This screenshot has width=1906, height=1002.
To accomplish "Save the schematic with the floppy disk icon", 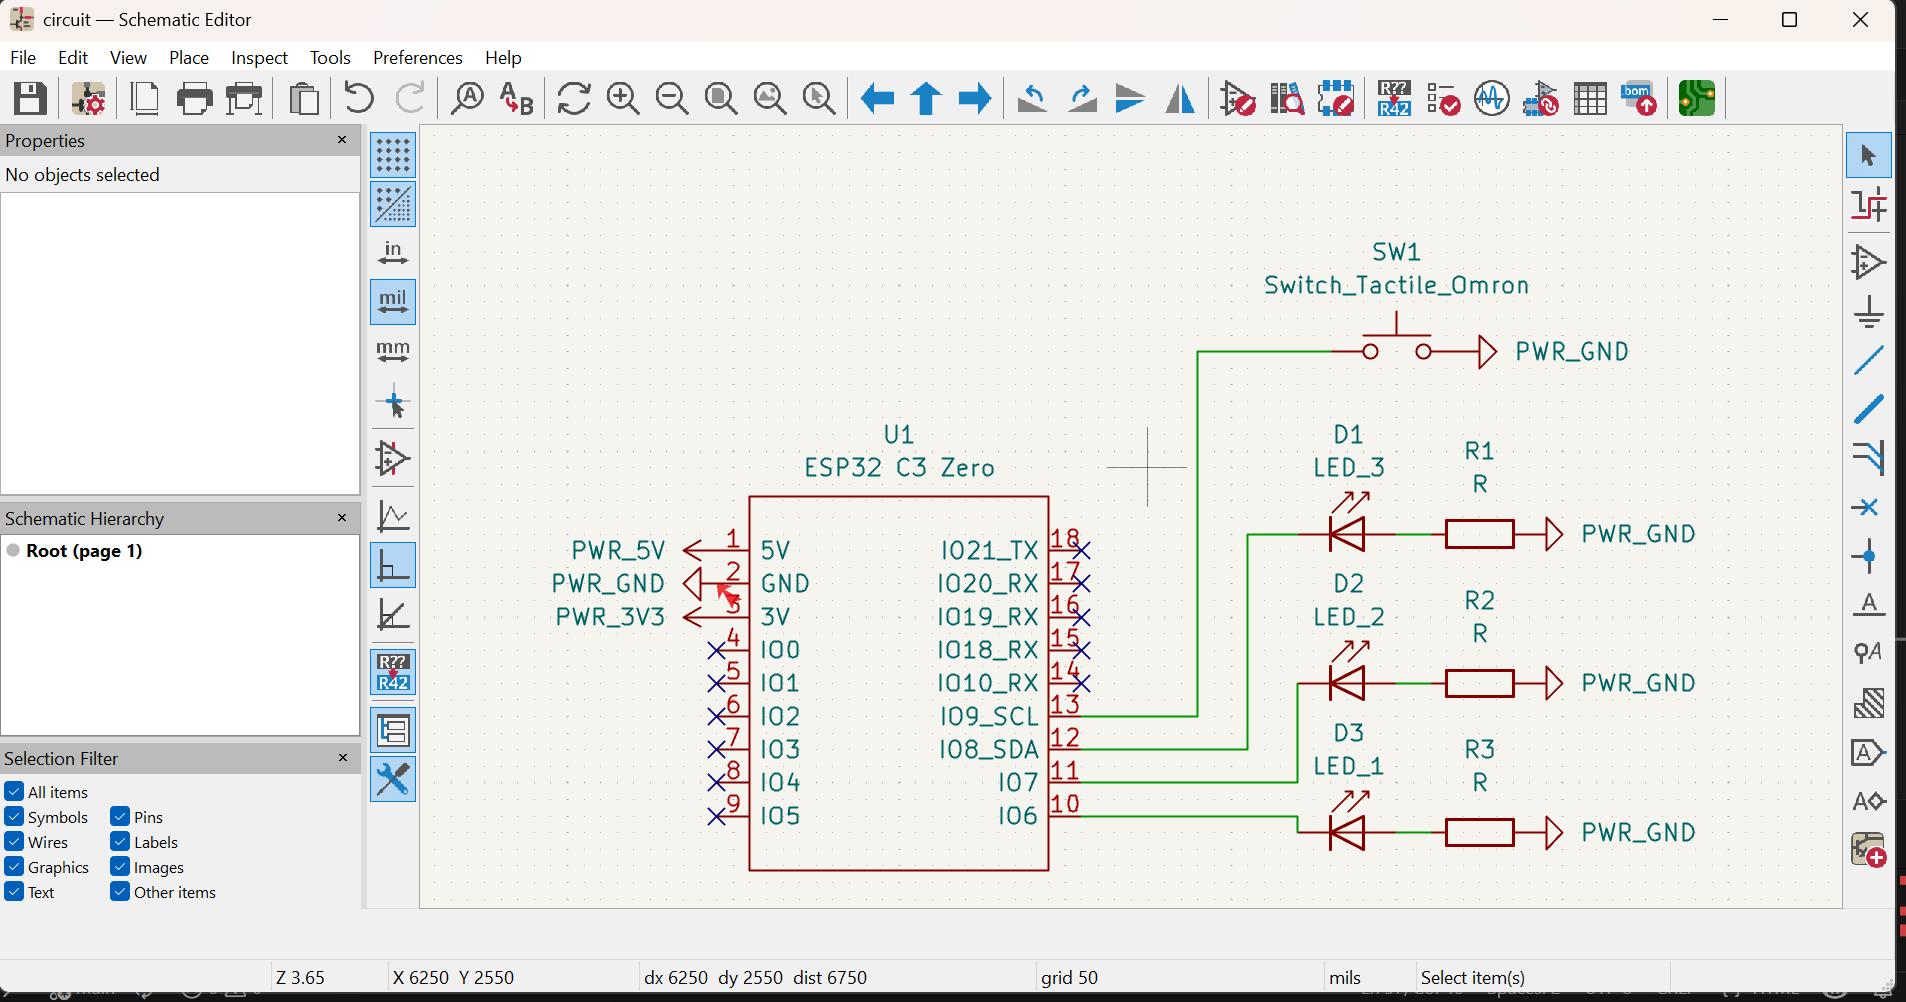I will (30, 99).
